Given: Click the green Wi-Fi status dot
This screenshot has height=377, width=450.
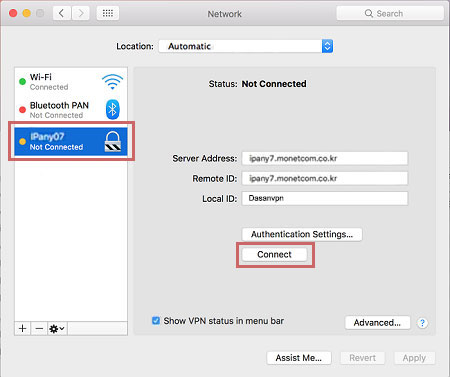Looking at the screenshot, I should point(22,82).
